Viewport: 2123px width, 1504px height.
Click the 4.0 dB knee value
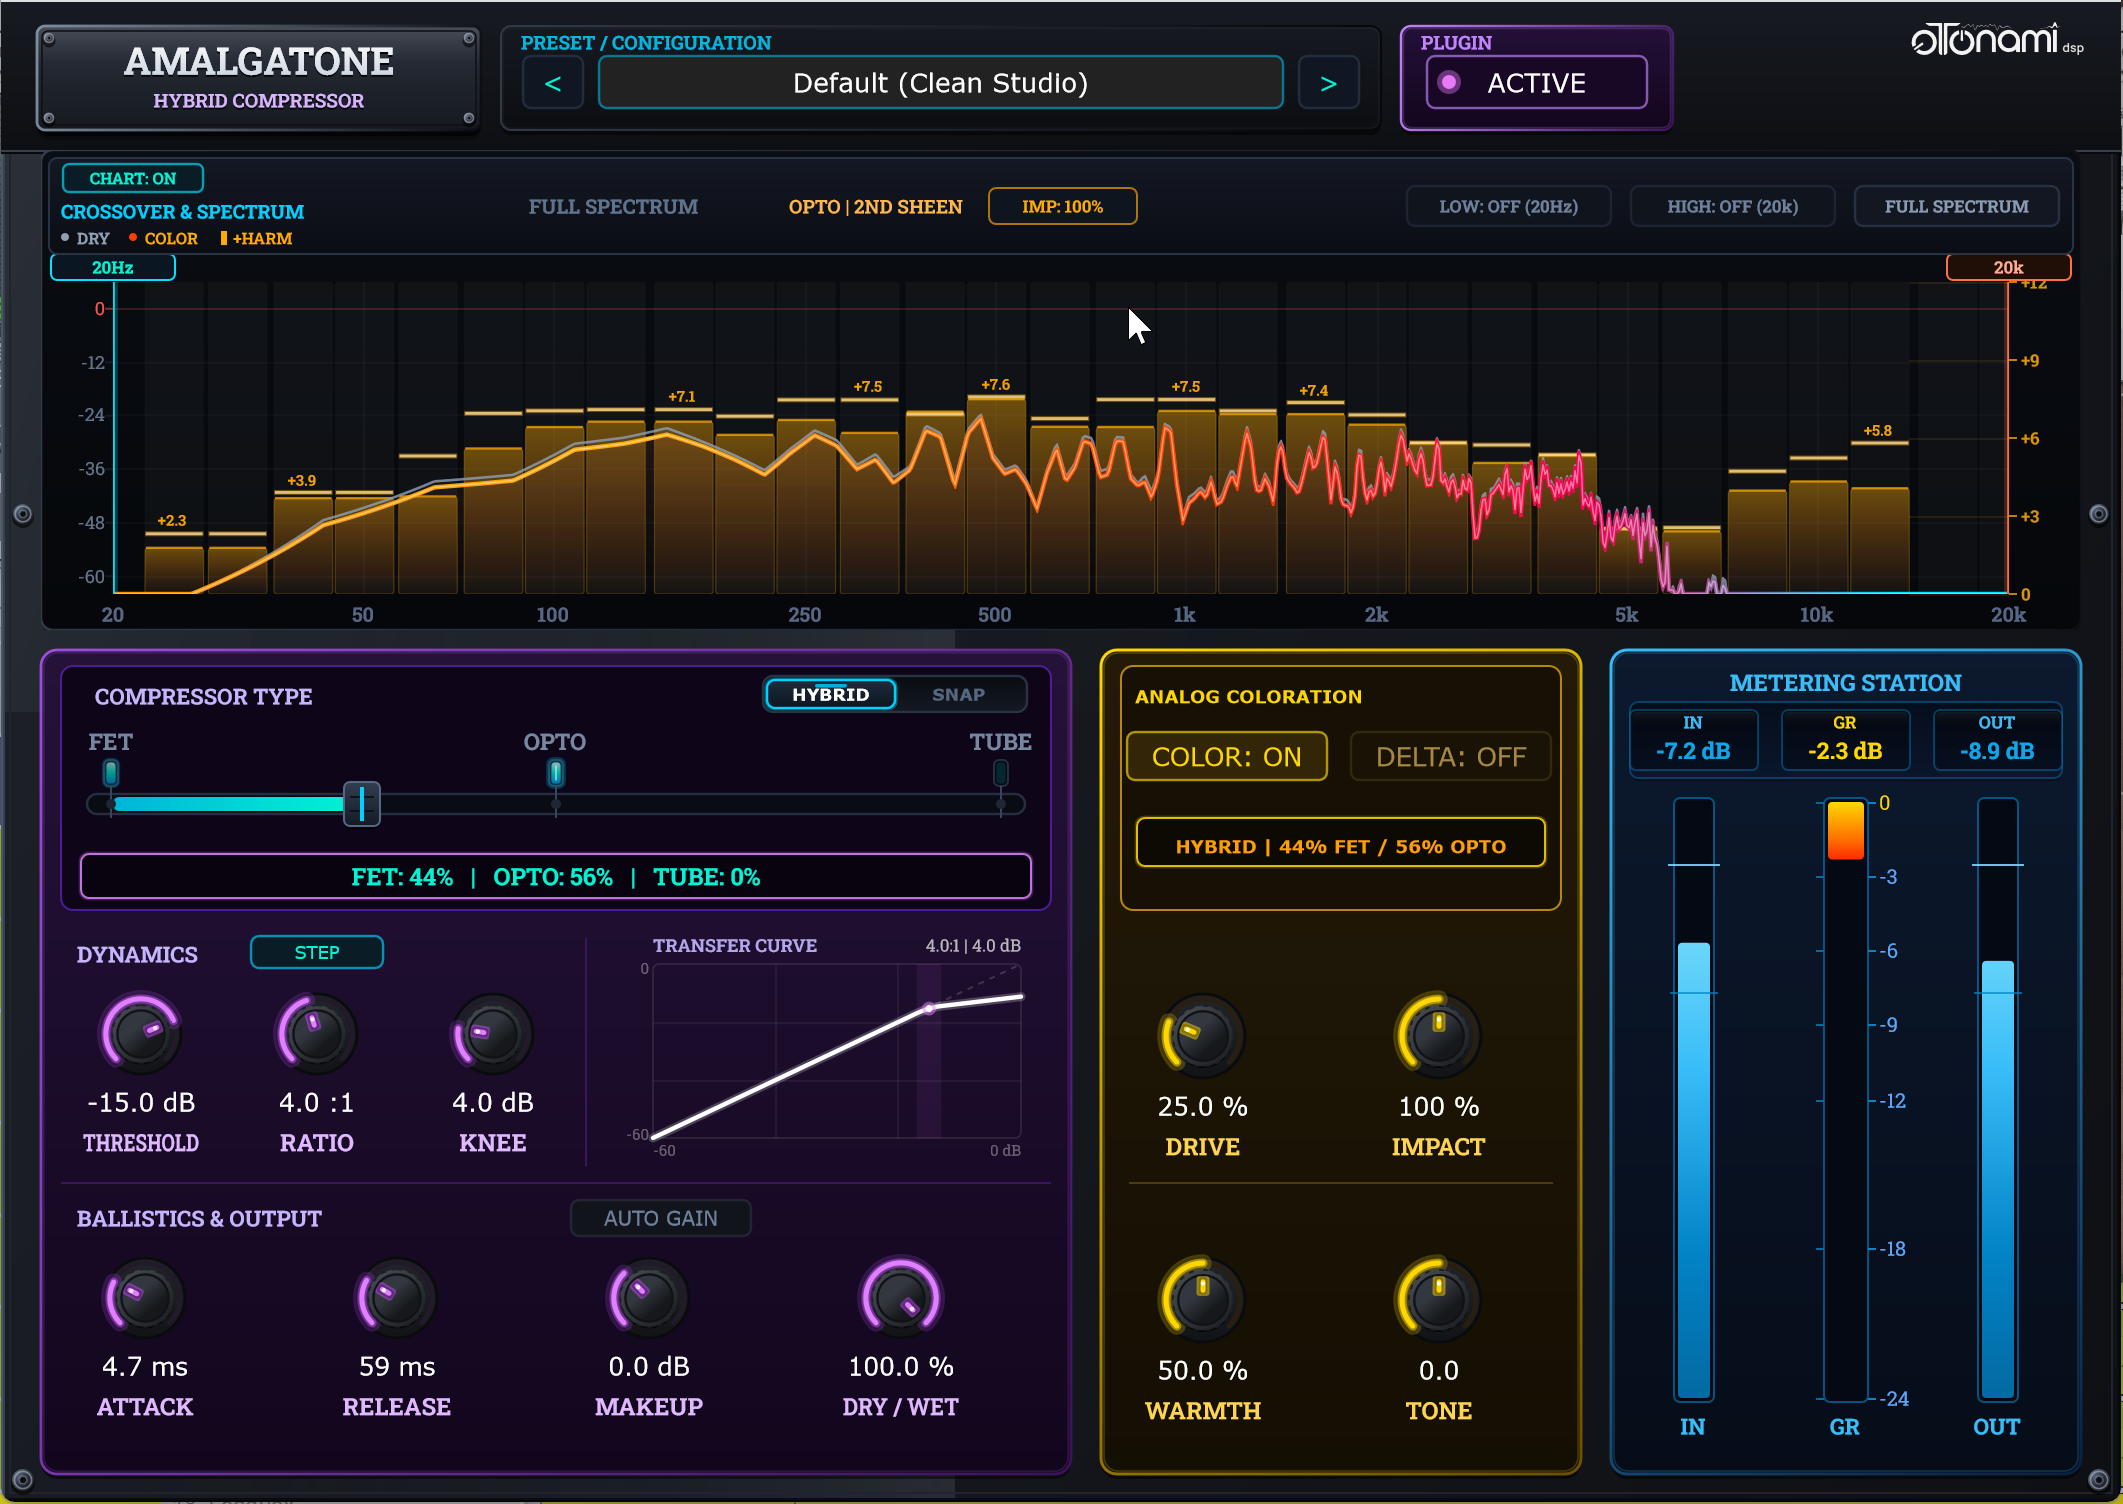(492, 1102)
